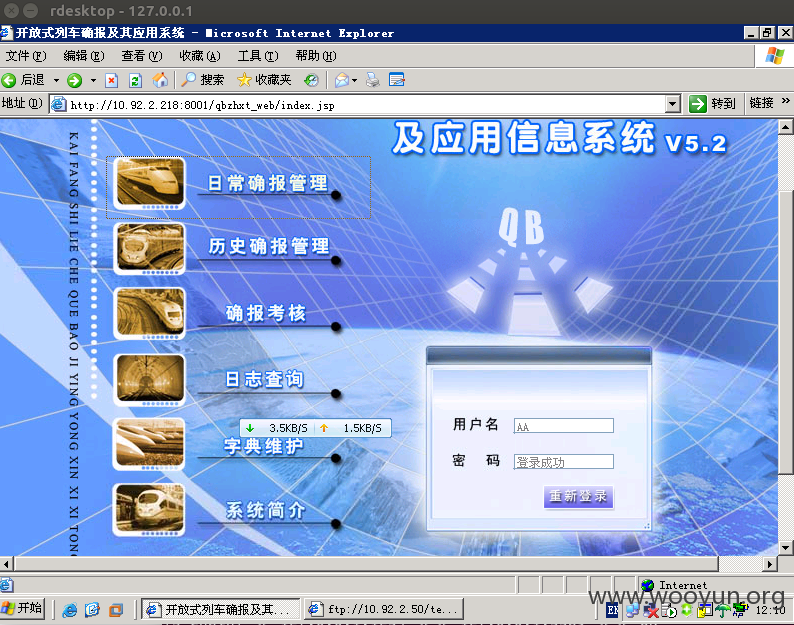The width and height of the screenshot is (794, 625).
Task: Click the Refresh page icon
Action: coord(135,80)
